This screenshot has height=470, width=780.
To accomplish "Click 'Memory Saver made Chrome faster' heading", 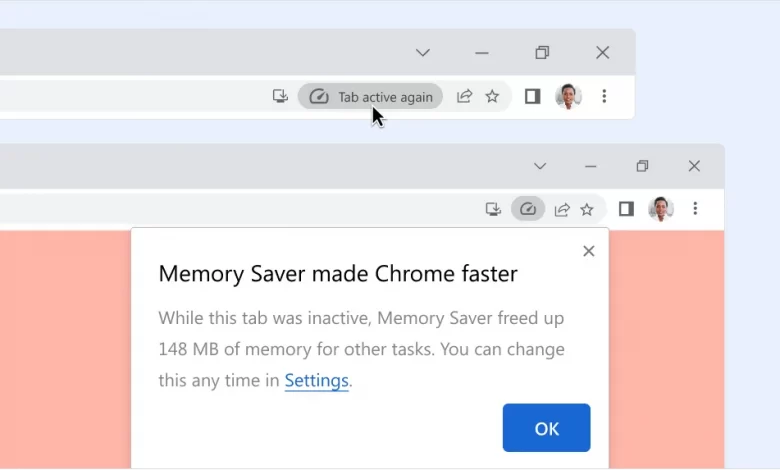I will click(x=338, y=274).
